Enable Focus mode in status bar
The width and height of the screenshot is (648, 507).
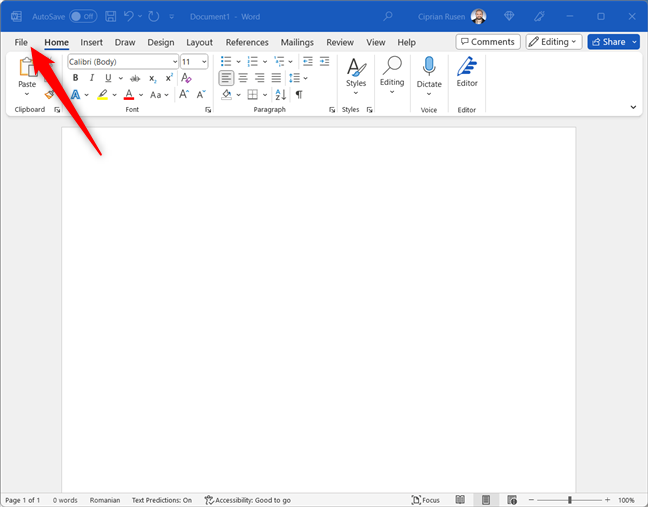point(426,500)
